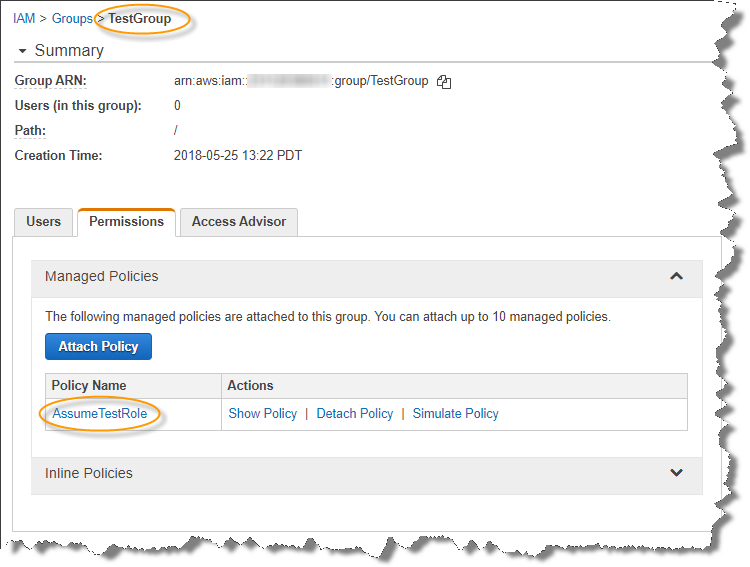
Task: Click the Creation Time label
Action: point(58,156)
